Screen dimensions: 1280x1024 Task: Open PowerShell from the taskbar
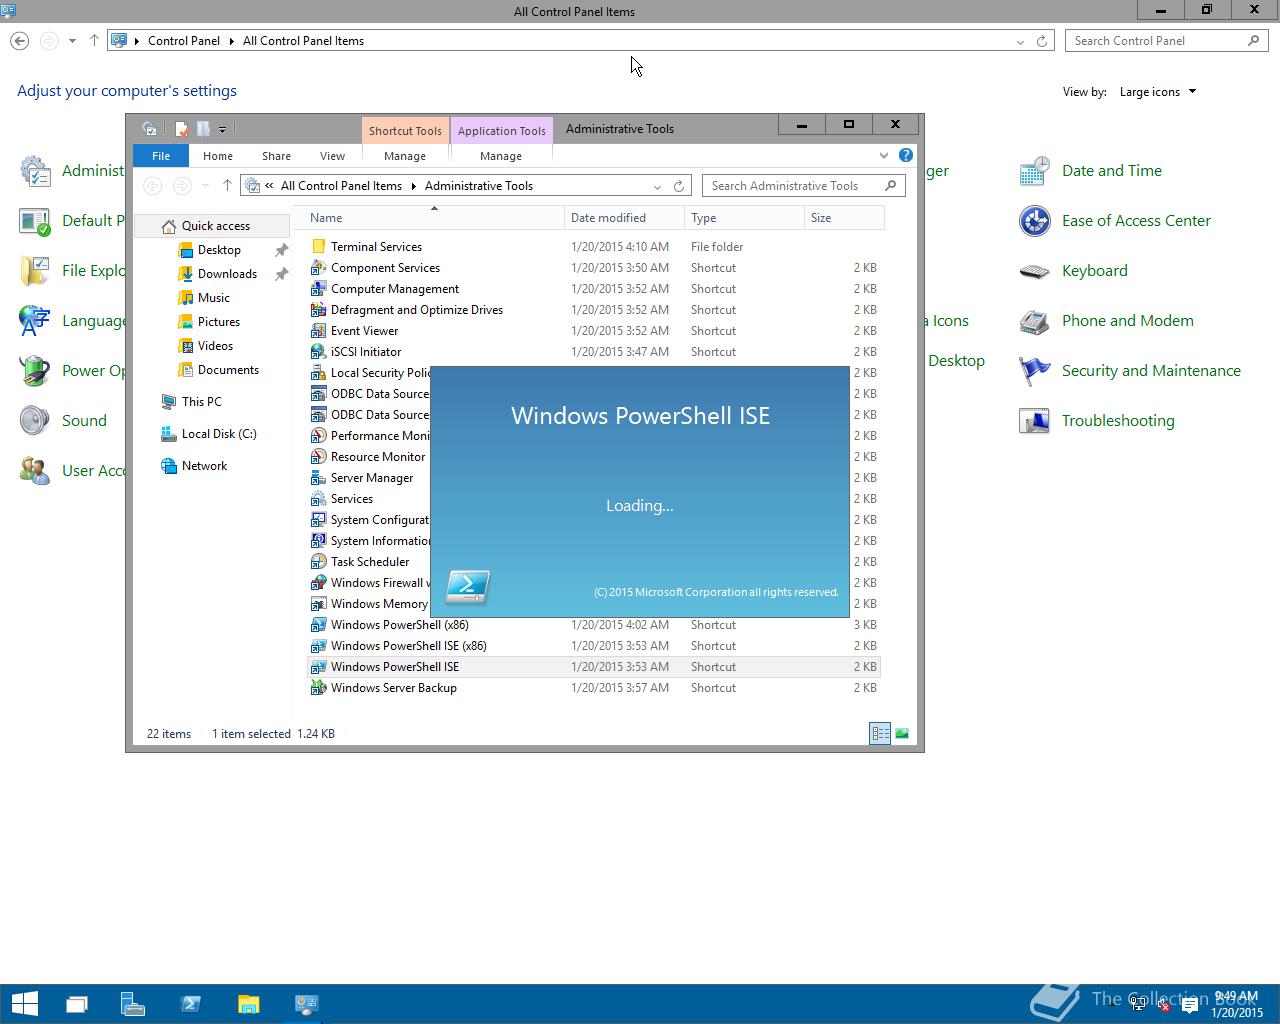tap(191, 1004)
